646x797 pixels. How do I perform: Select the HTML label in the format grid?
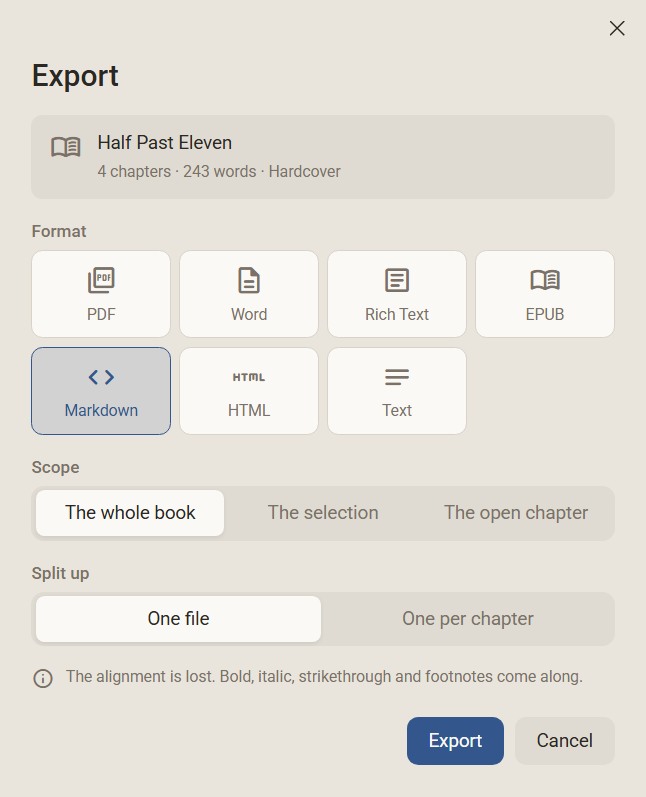pos(249,410)
